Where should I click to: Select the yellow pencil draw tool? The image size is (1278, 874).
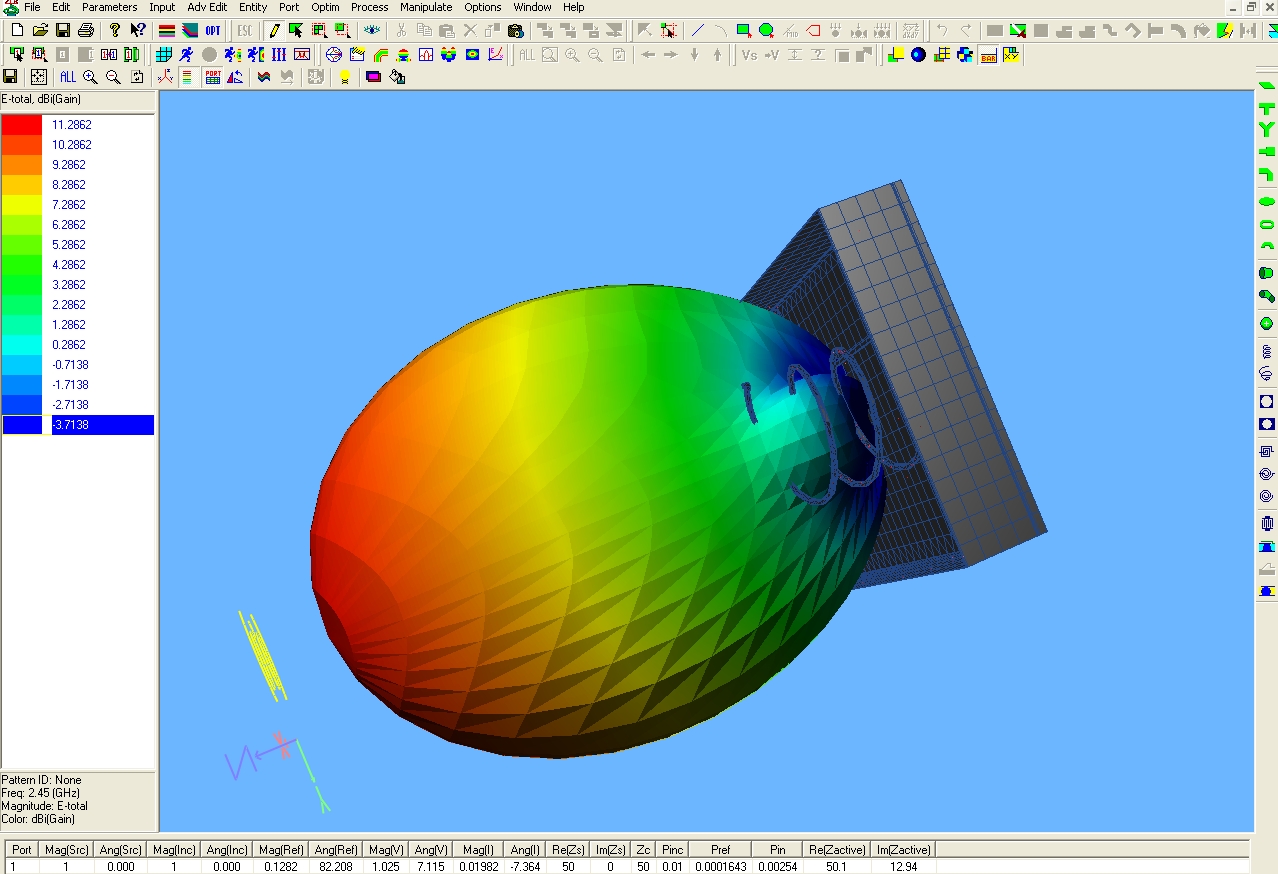(273, 31)
